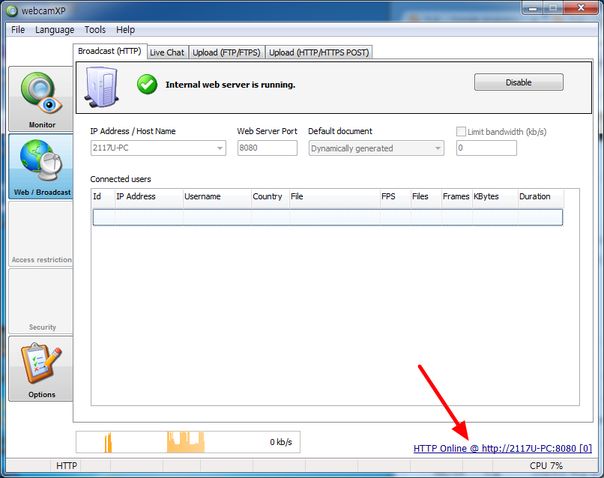Enable the Limit bandwidth checkbox
Screen dimensions: 604x478
[x=461, y=132]
